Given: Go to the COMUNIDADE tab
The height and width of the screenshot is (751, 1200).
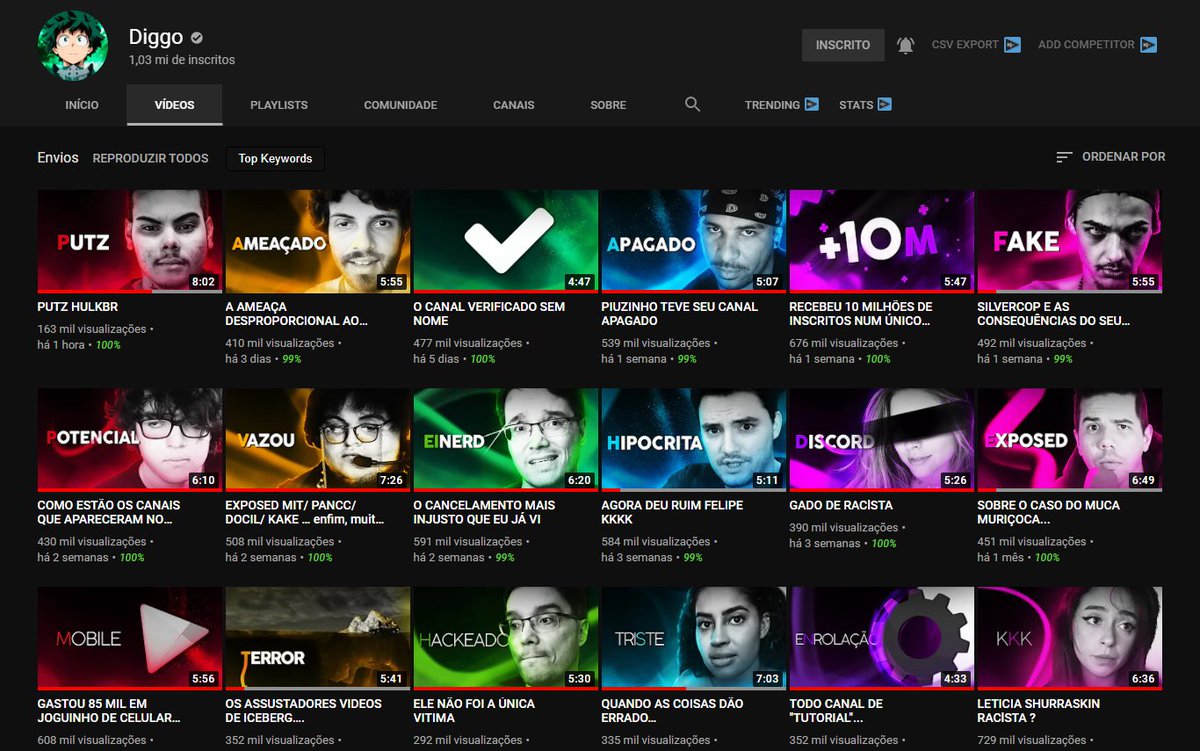Looking at the screenshot, I should [400, 105].
